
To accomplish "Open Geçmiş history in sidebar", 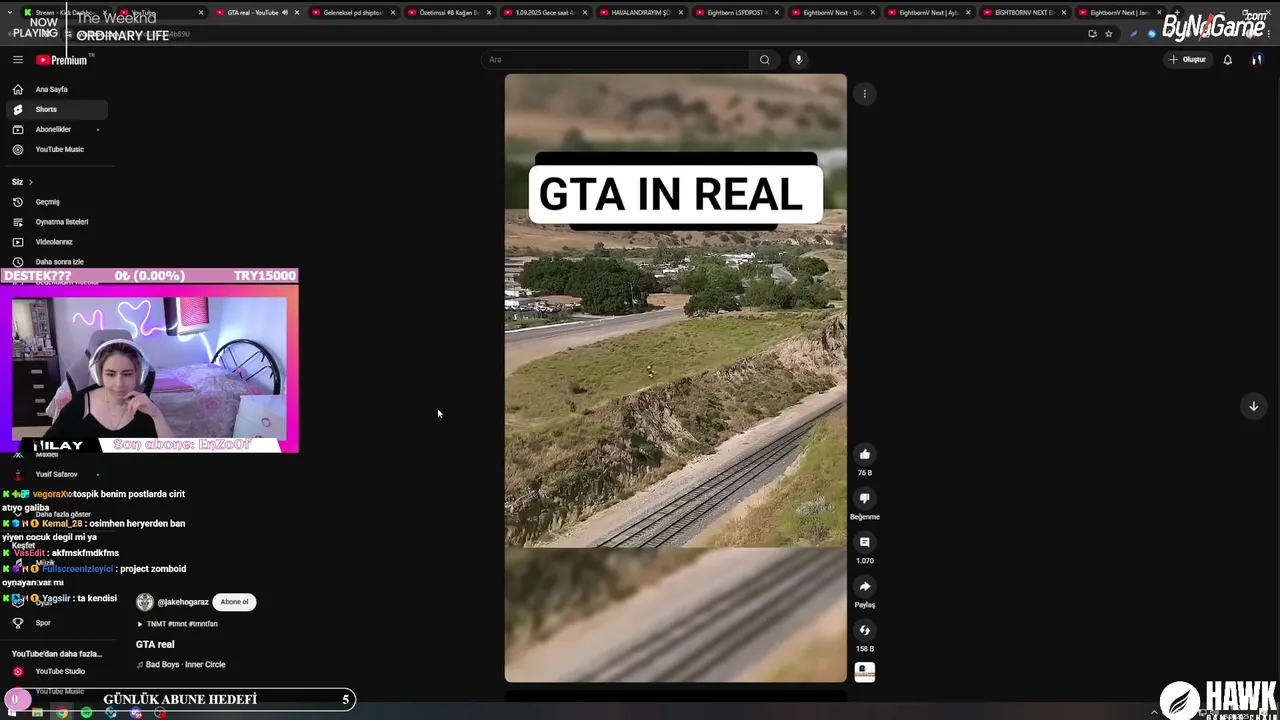I will click(x=58, y=202).
